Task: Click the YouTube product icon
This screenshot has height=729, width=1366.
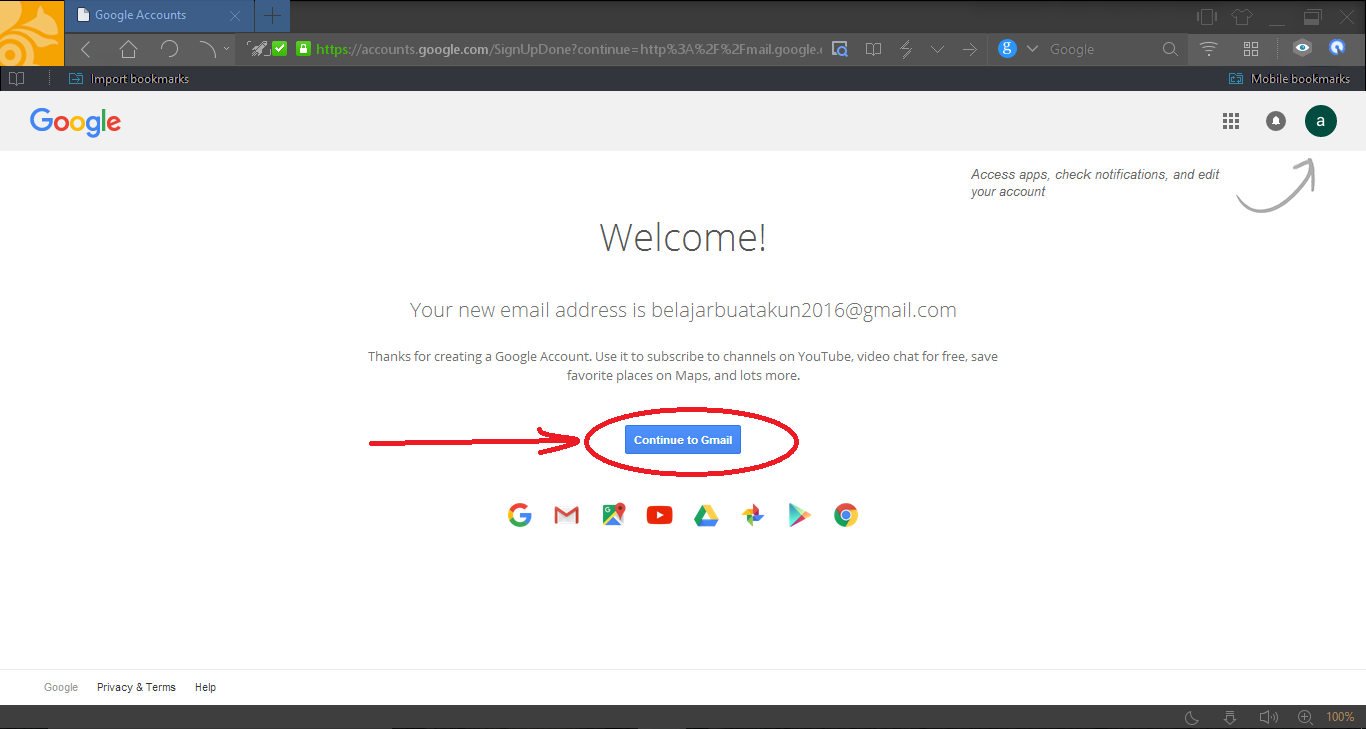Action: (659, 515)
